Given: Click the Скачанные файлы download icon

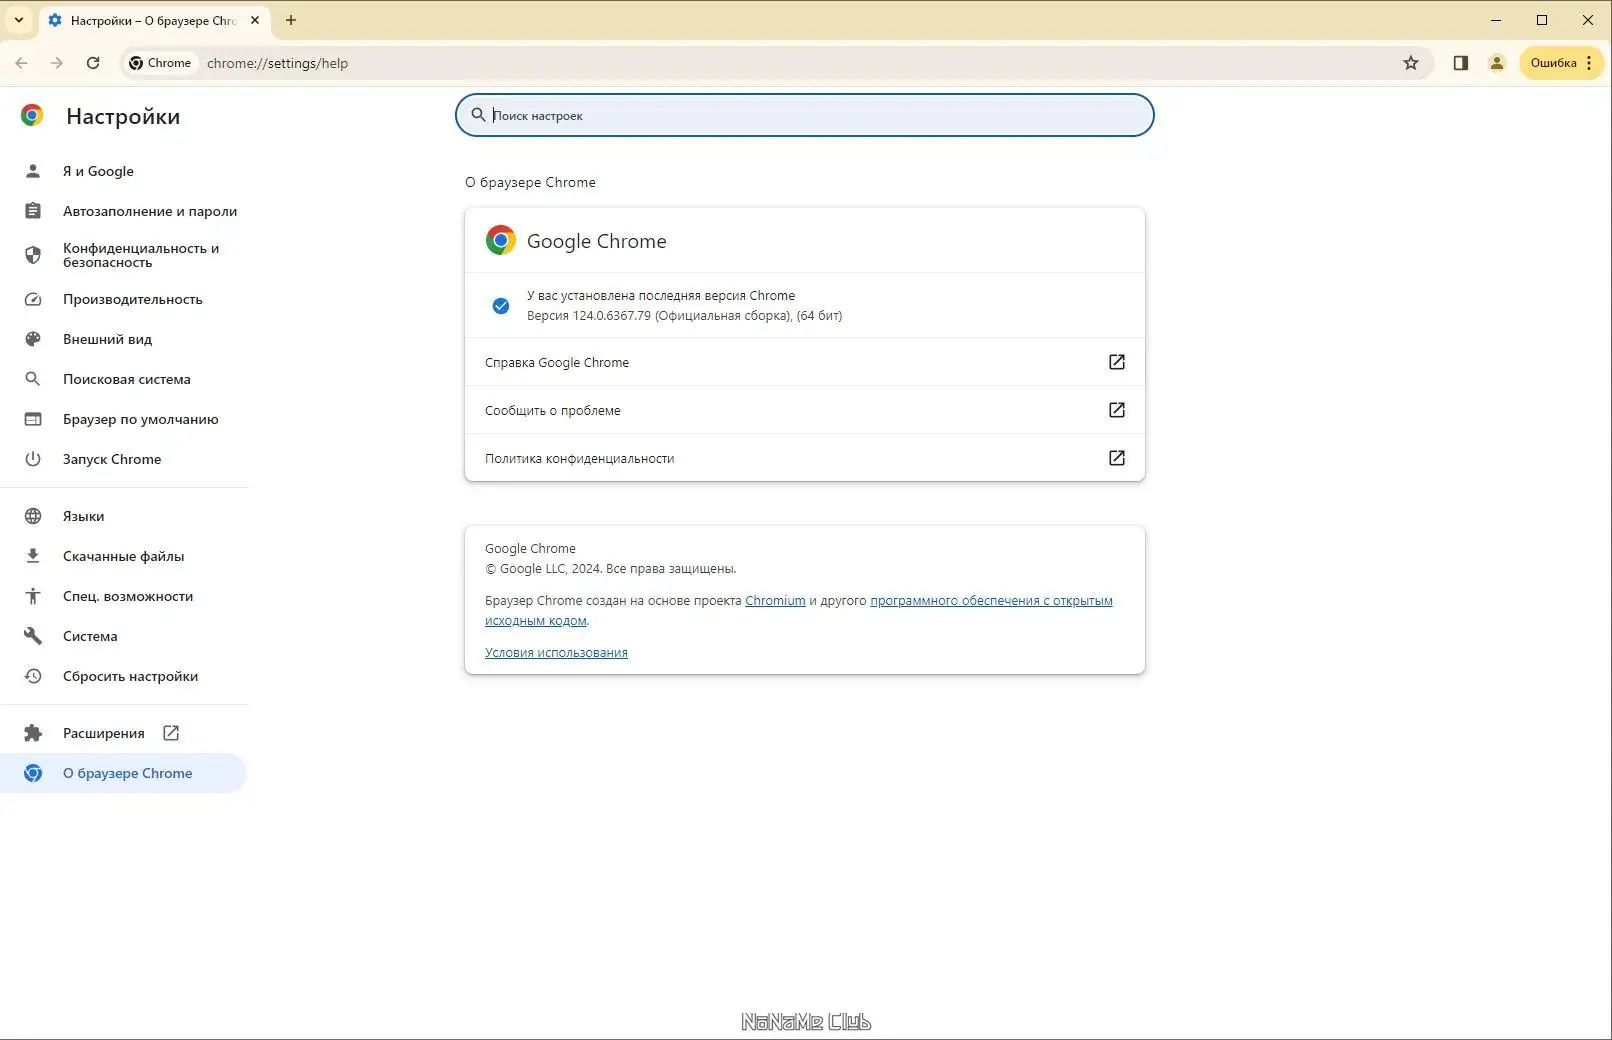Looking at the screenshot, I should (x=33, y=556).
